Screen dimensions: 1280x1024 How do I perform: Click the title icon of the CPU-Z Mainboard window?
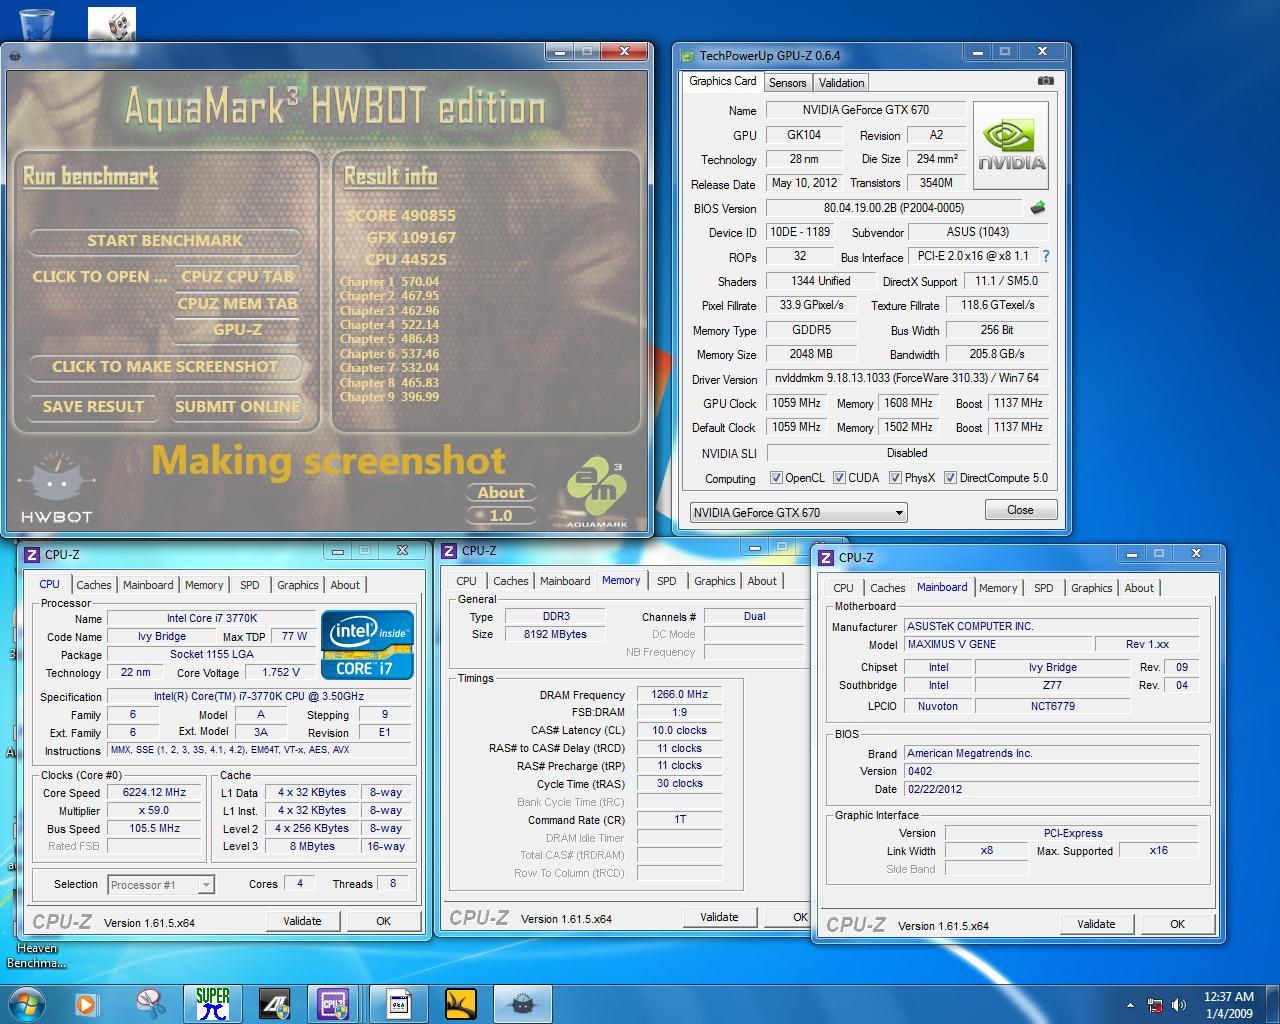[826, 557]
